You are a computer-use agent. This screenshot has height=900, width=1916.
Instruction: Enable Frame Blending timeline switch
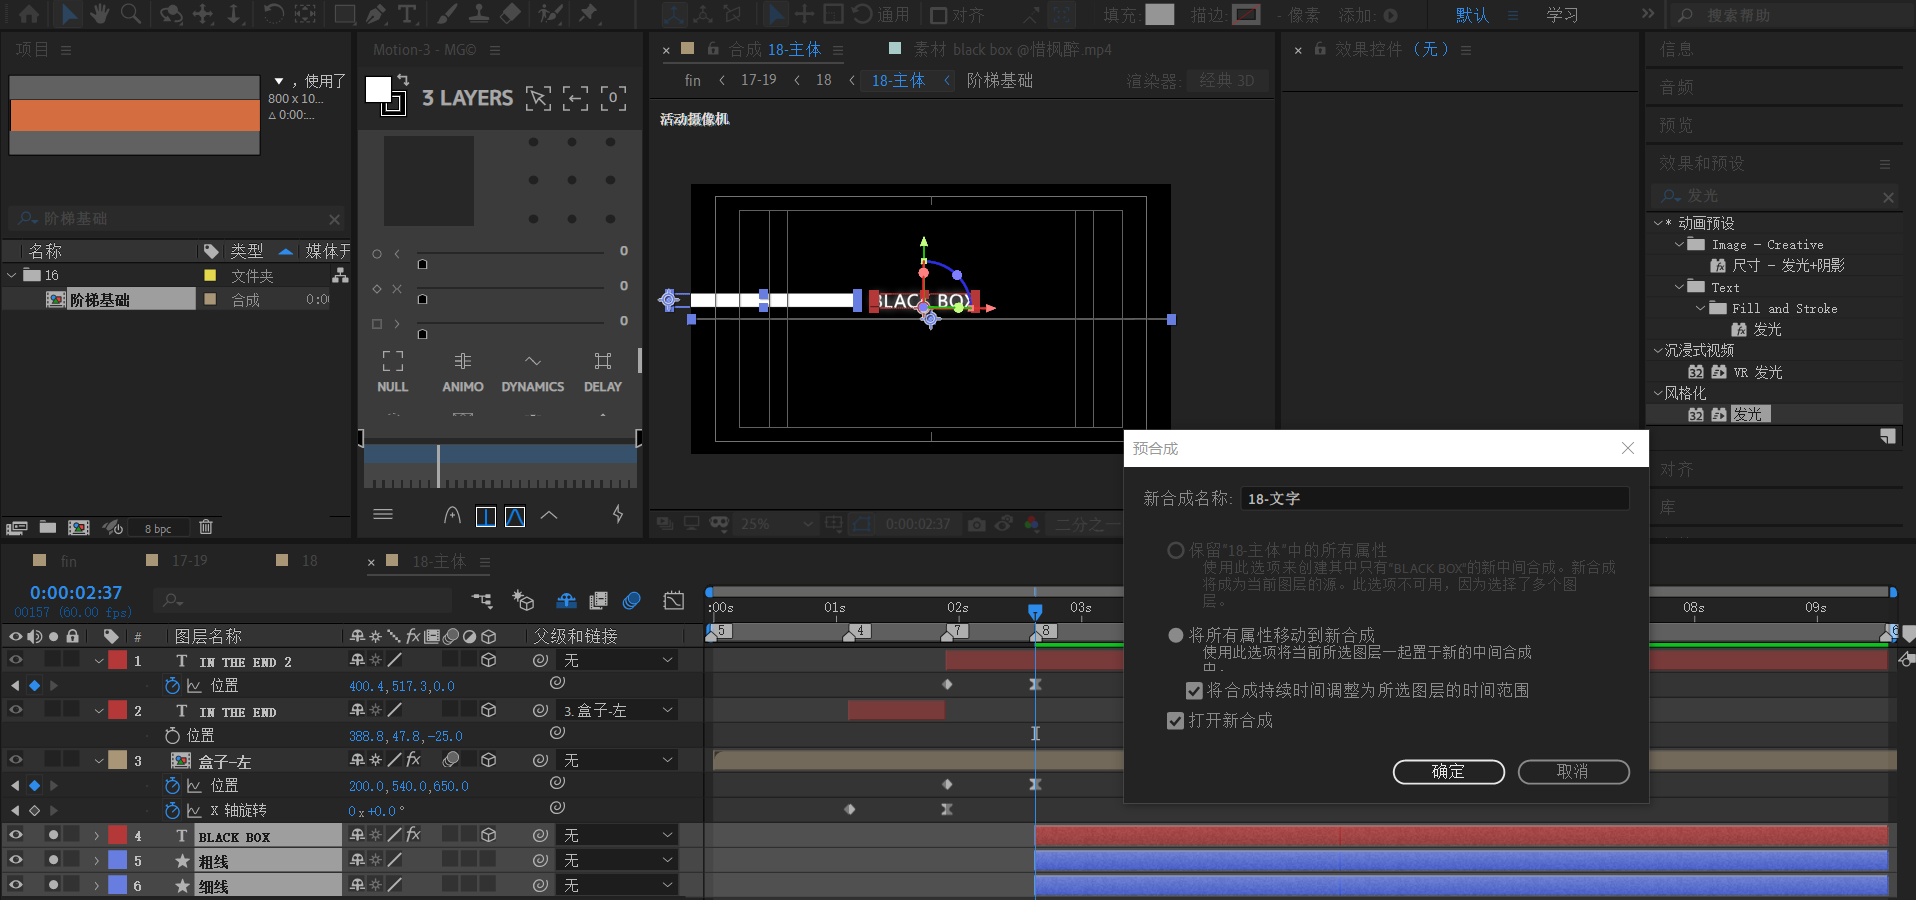click(x=599, y=600)
